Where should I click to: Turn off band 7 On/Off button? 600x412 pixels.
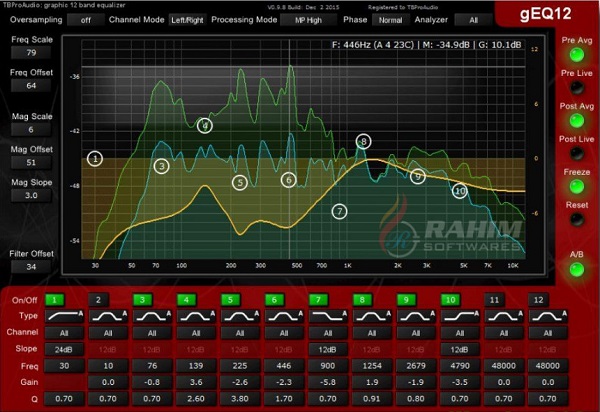coord(318,300)
